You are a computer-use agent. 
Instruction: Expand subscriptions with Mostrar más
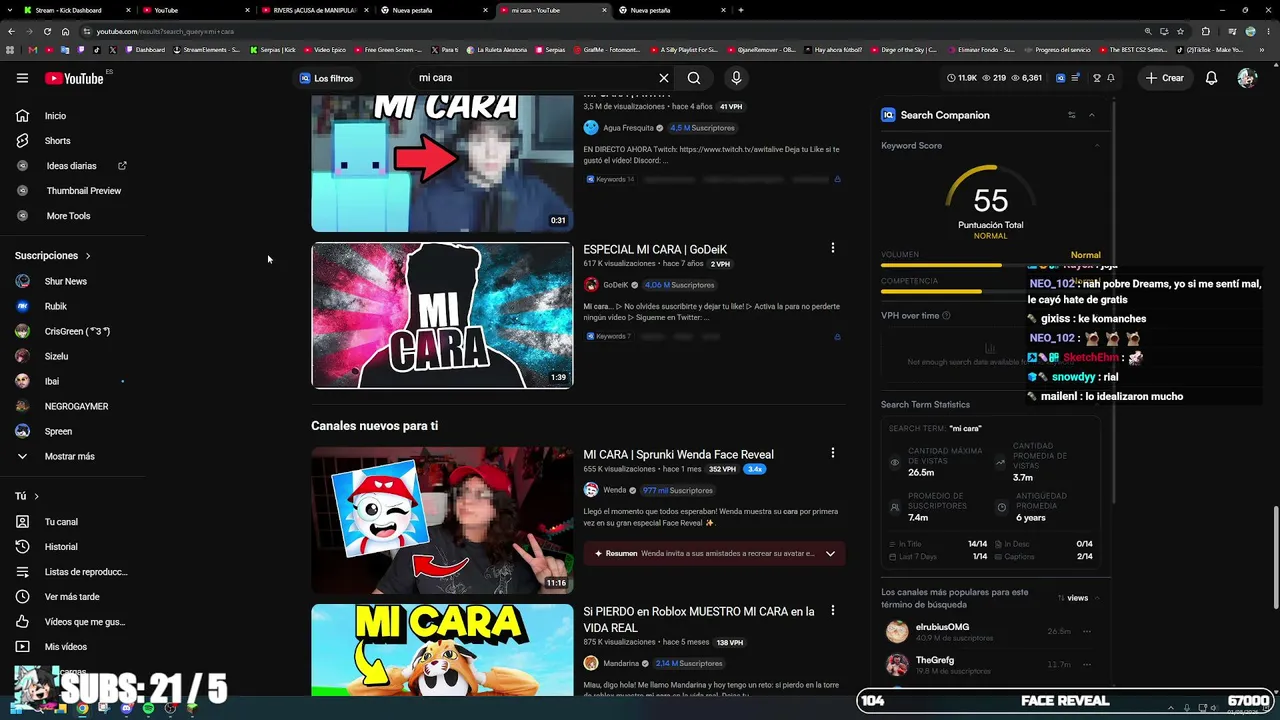tap(69, 457)
